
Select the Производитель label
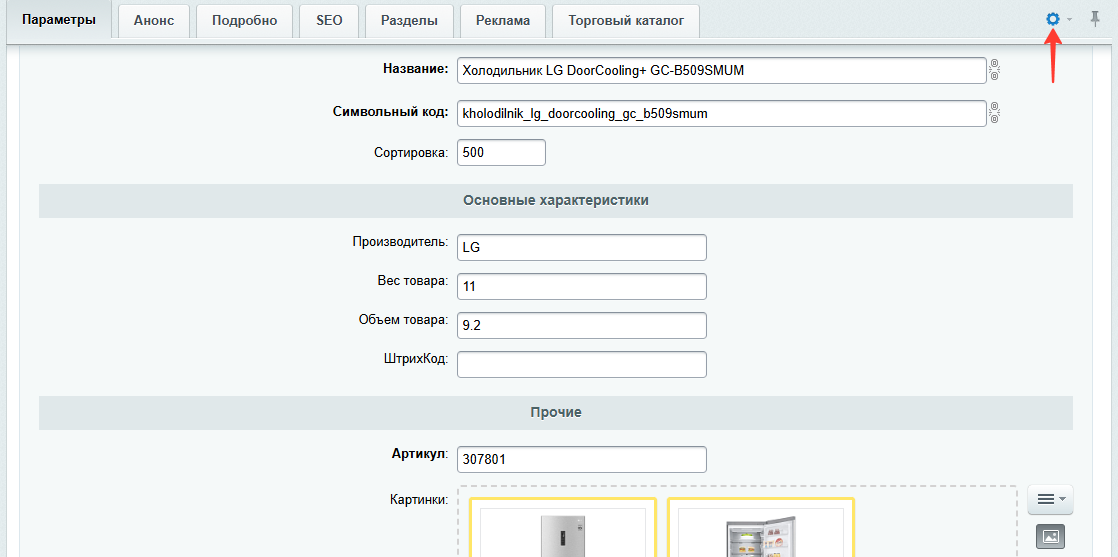(x=401, y=242)
